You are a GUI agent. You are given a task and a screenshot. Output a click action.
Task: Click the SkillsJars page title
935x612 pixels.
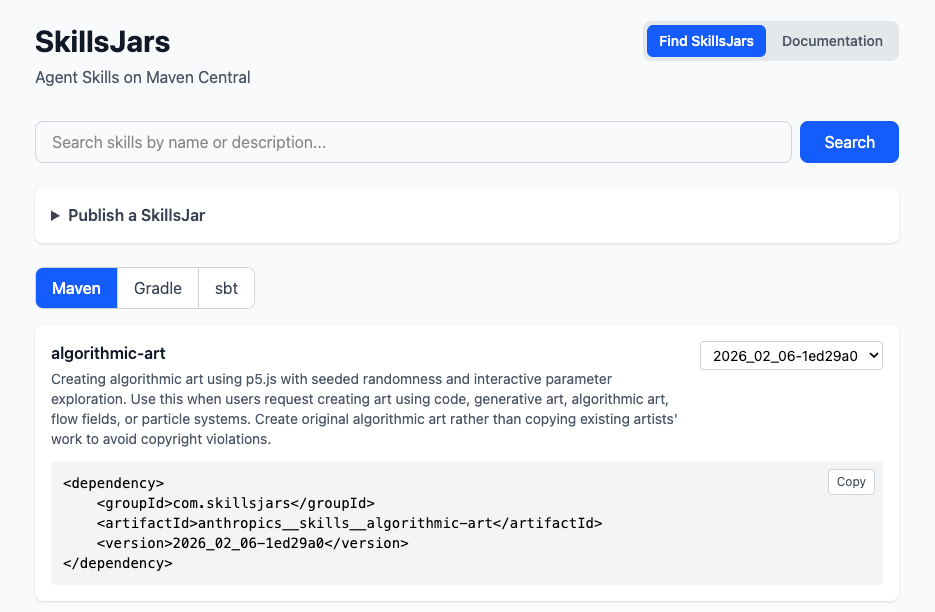coord(103,42)
